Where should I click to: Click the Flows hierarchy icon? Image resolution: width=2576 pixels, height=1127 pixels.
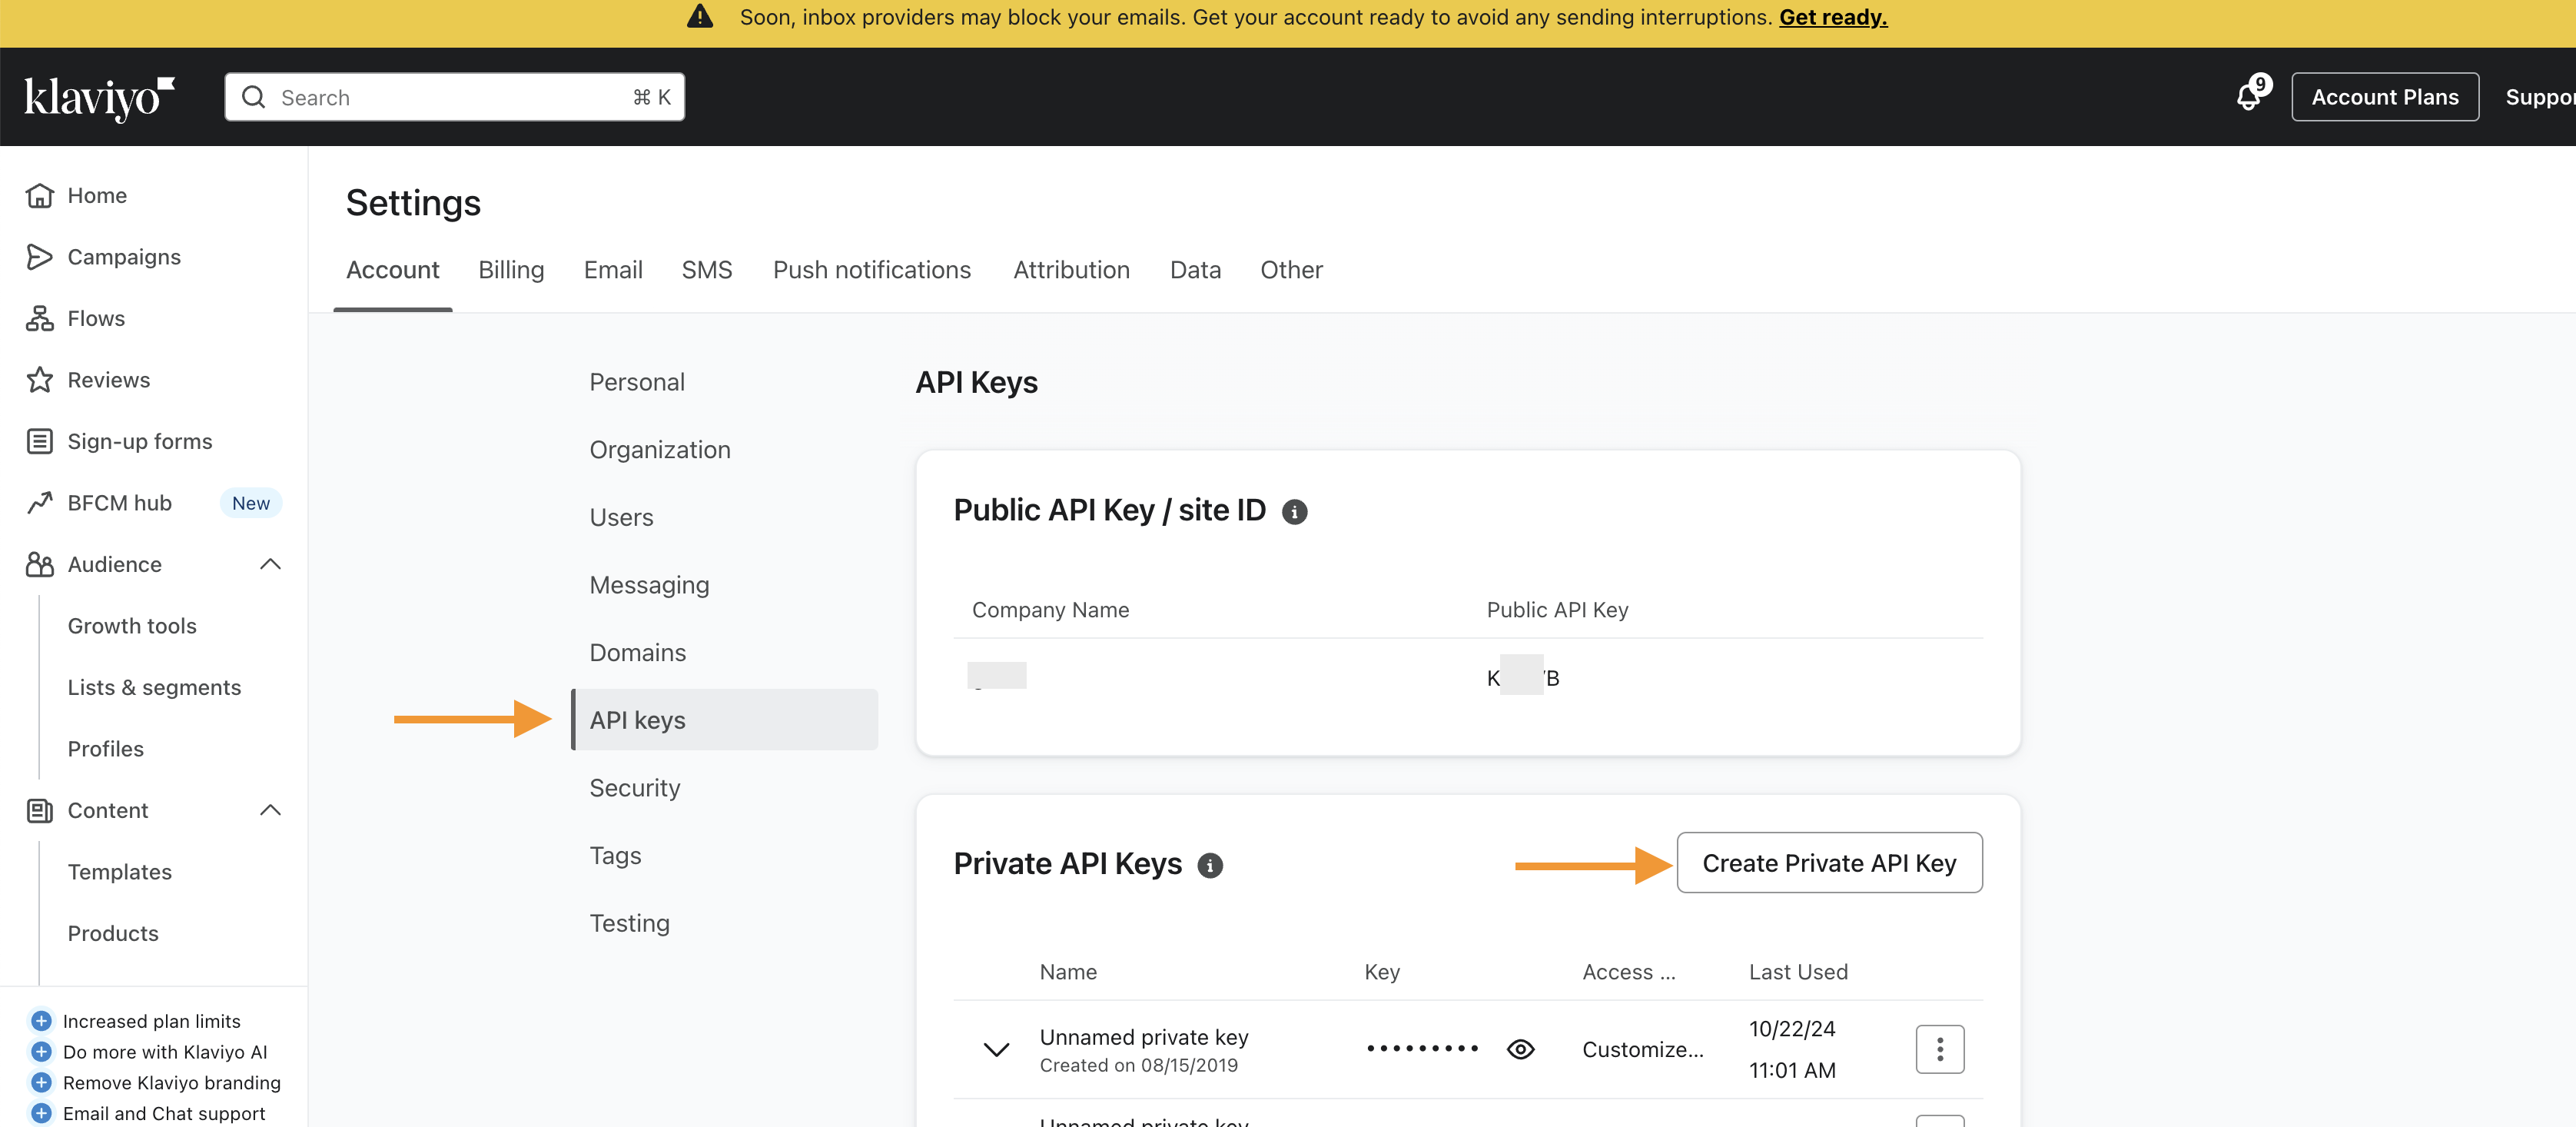pyautogui.click(x=40, y=318)
